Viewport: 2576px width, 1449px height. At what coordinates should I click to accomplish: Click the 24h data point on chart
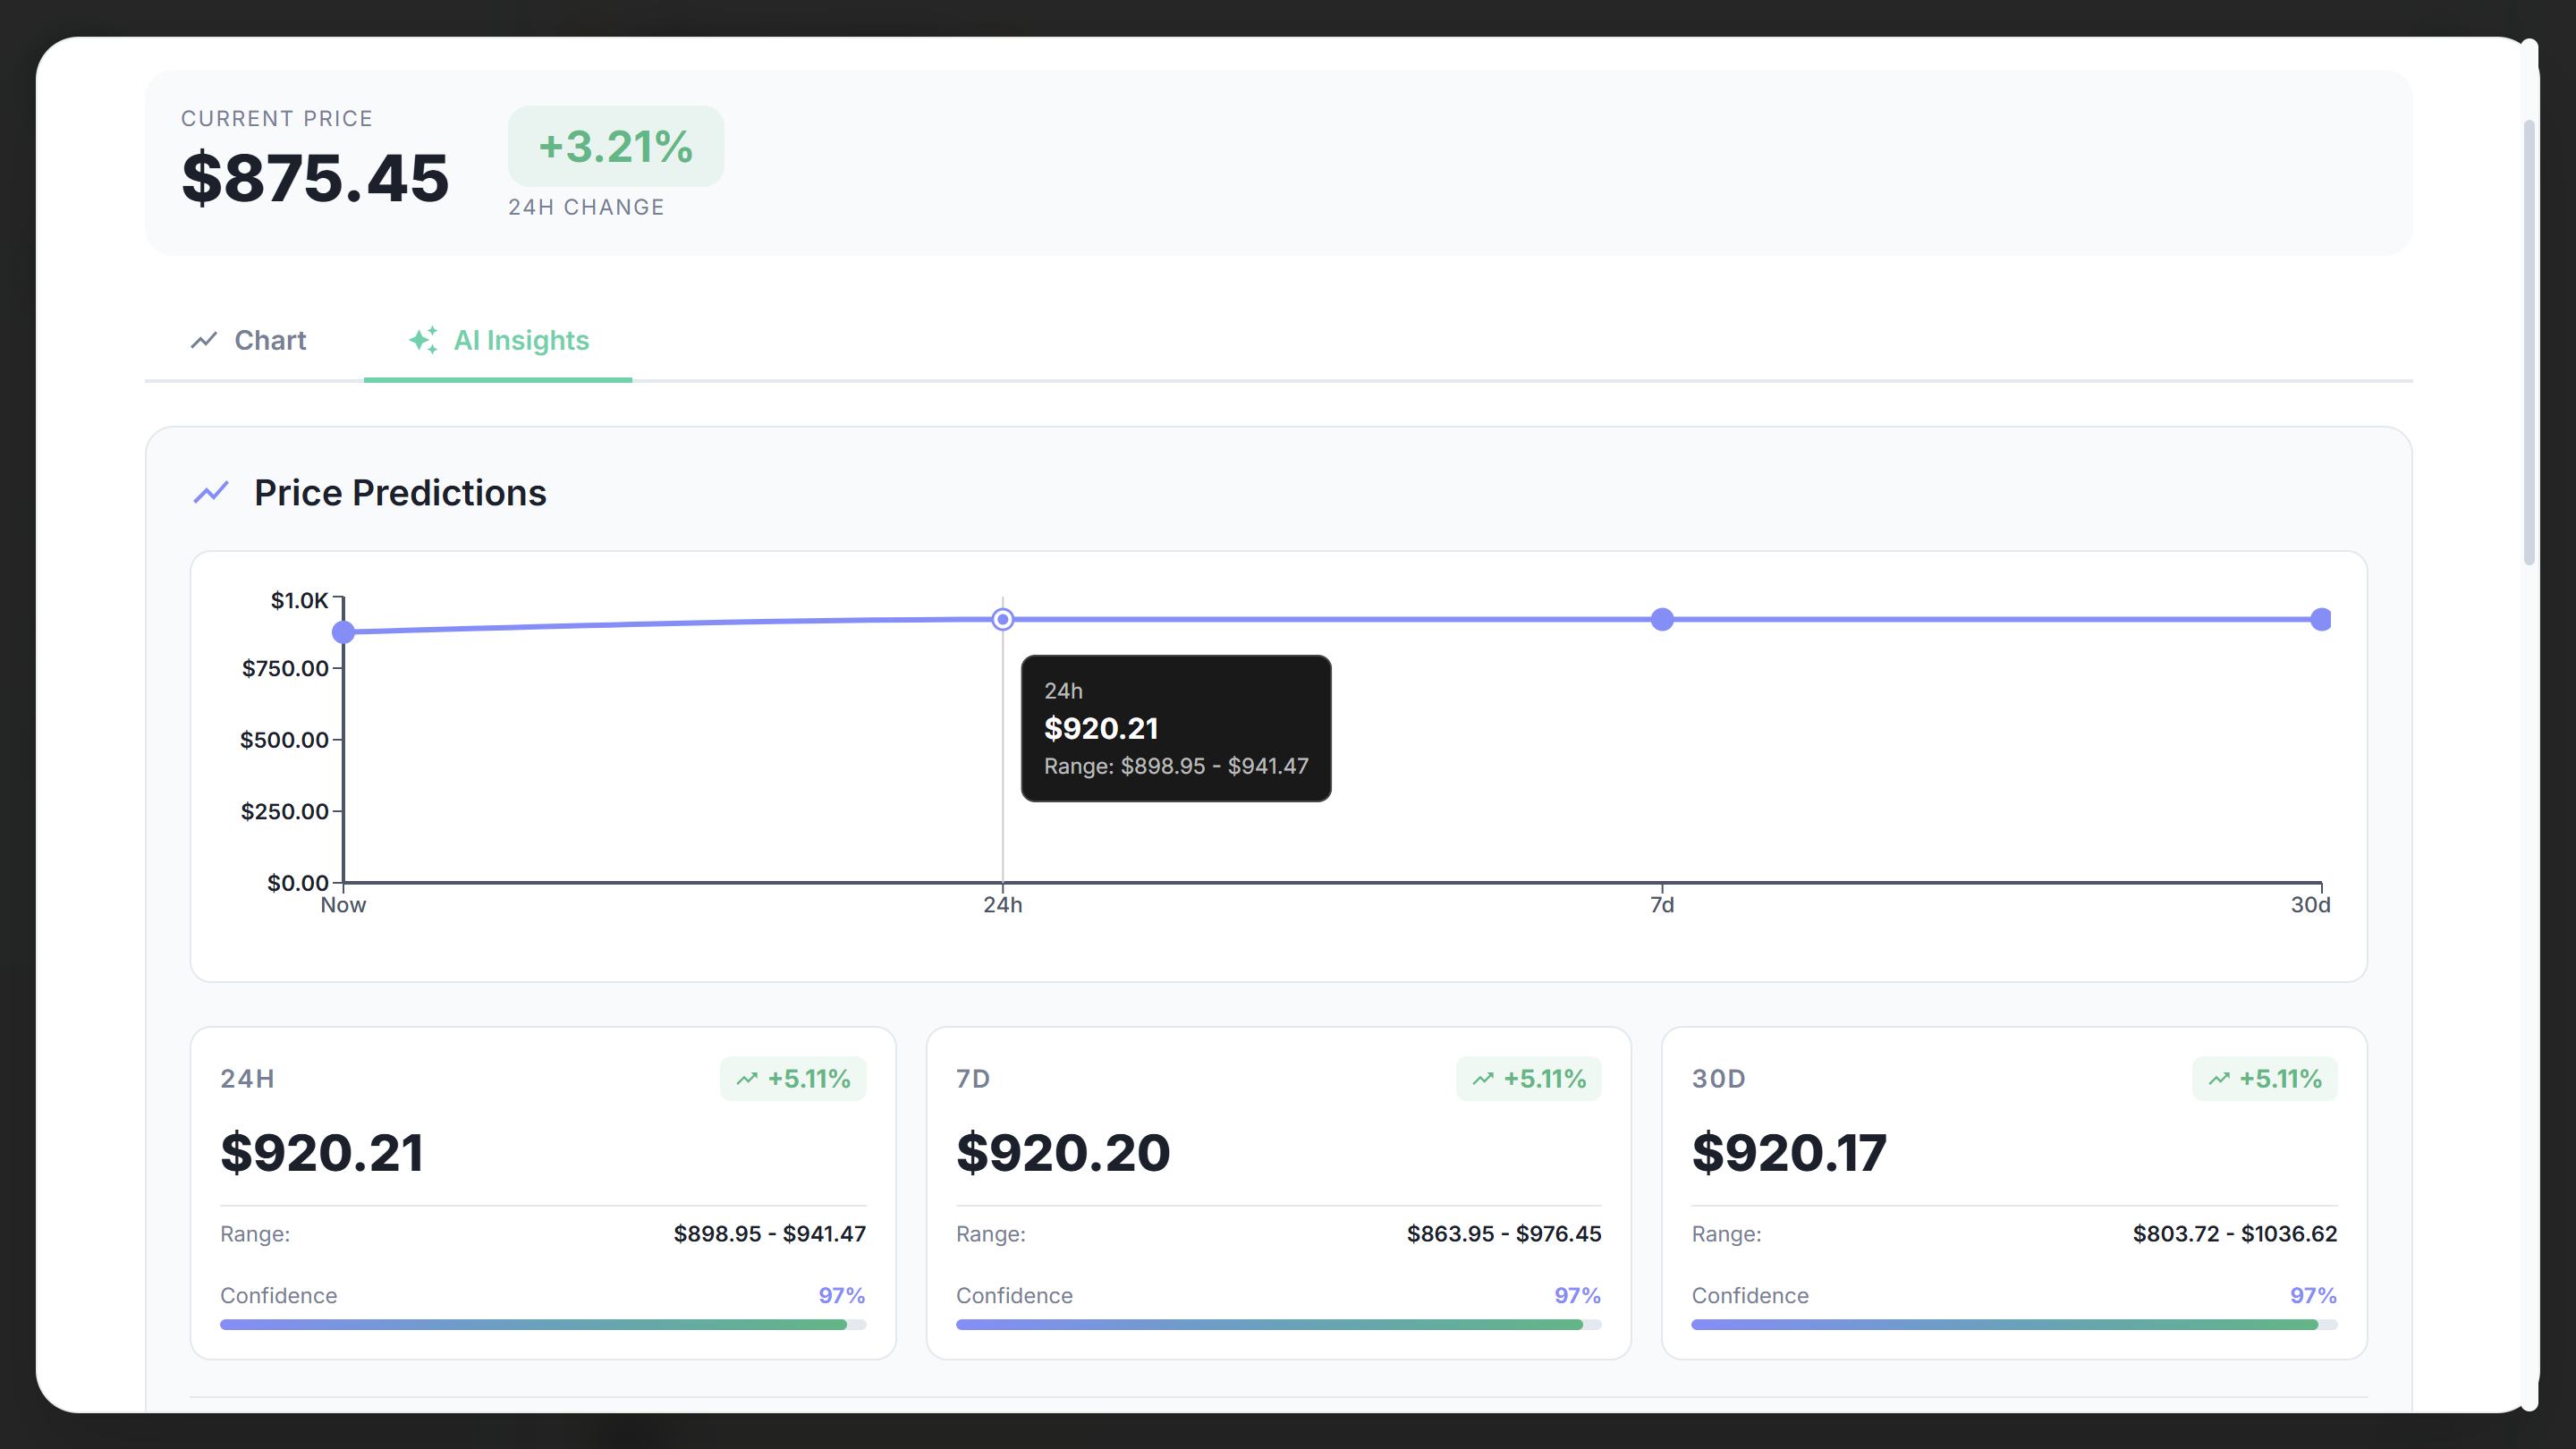[x=1002, y=620]
